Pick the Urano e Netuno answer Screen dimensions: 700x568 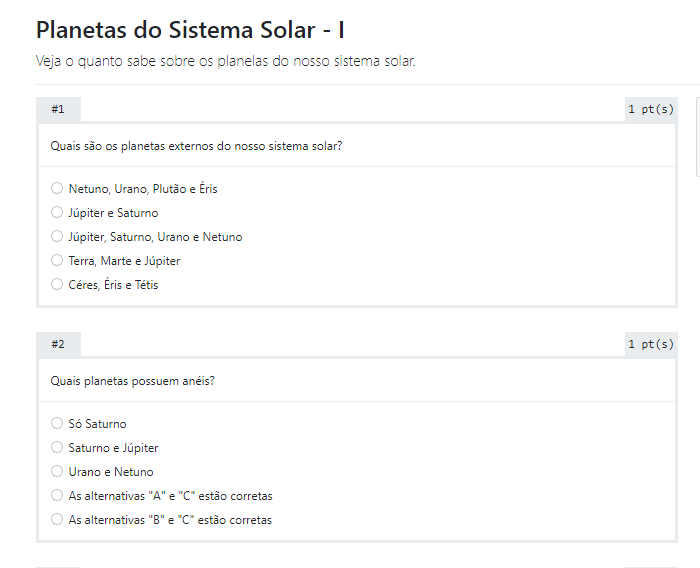pos(57,472)
